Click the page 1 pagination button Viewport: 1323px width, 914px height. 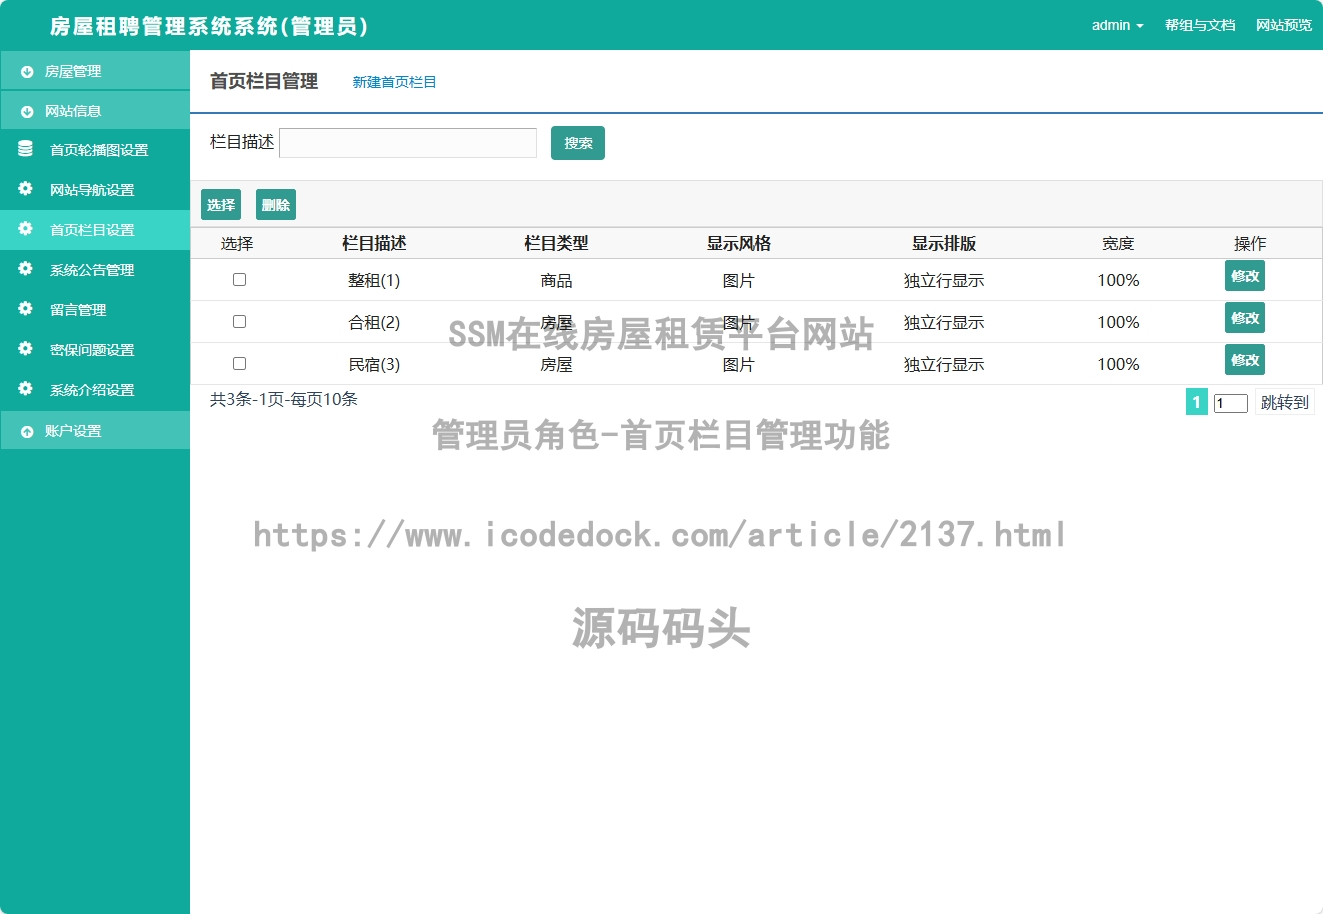pos(1196,402)
